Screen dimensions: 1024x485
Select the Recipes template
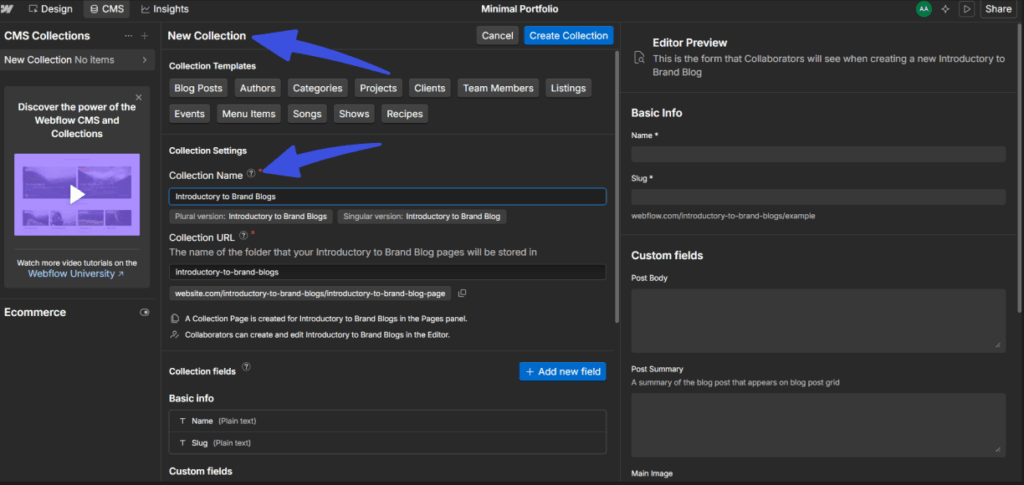[405, 114]
